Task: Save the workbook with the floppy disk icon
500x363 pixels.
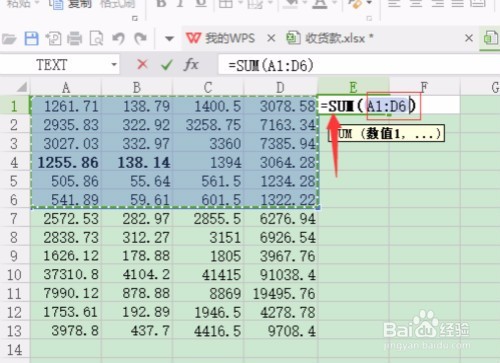Action: (31, 39)
